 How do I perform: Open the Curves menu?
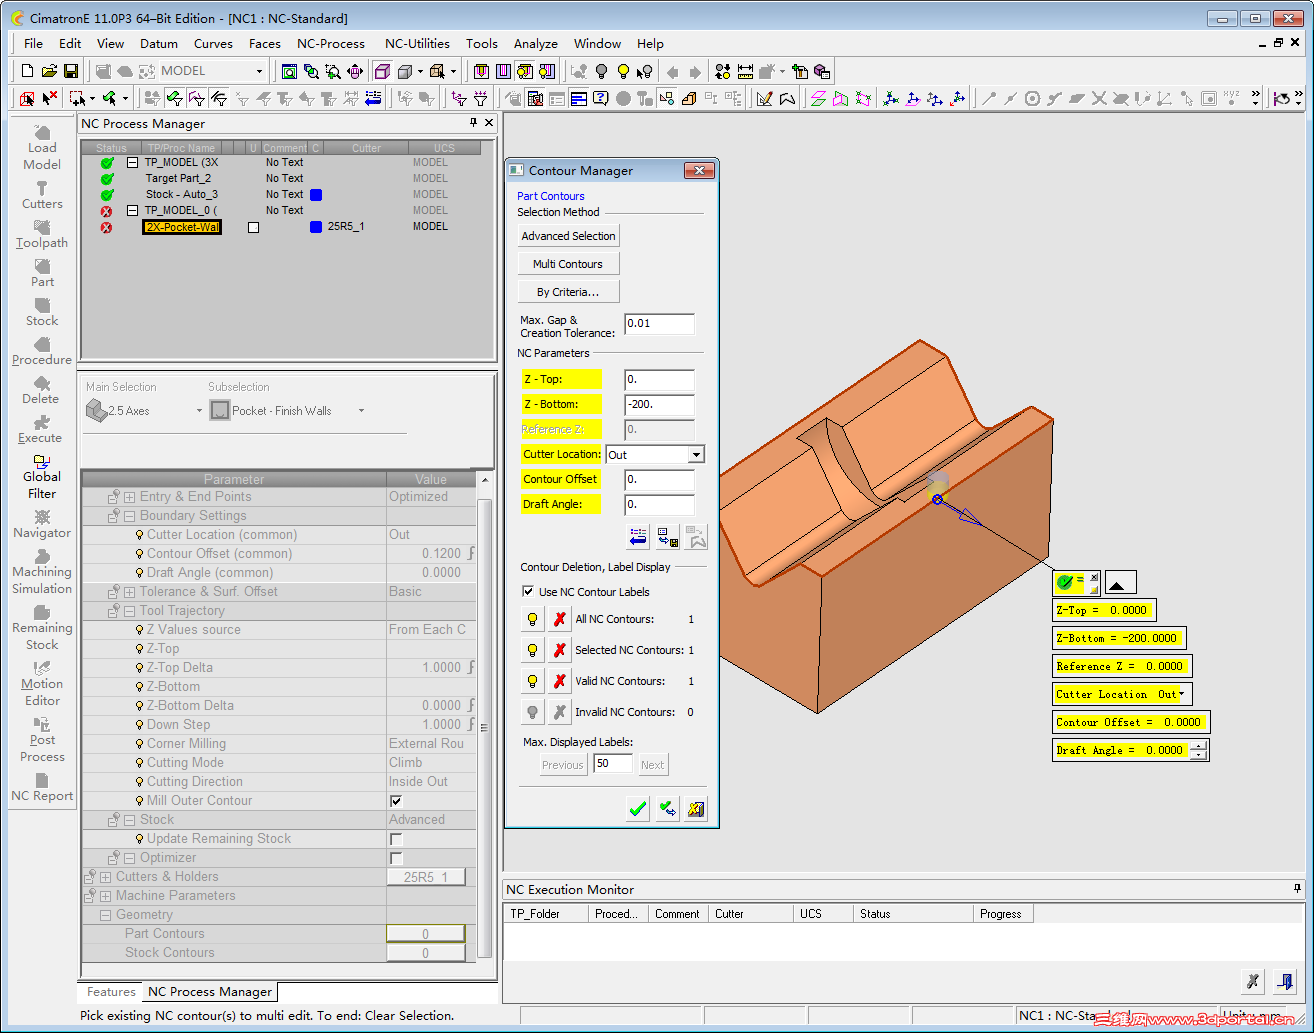click(213, 44)
